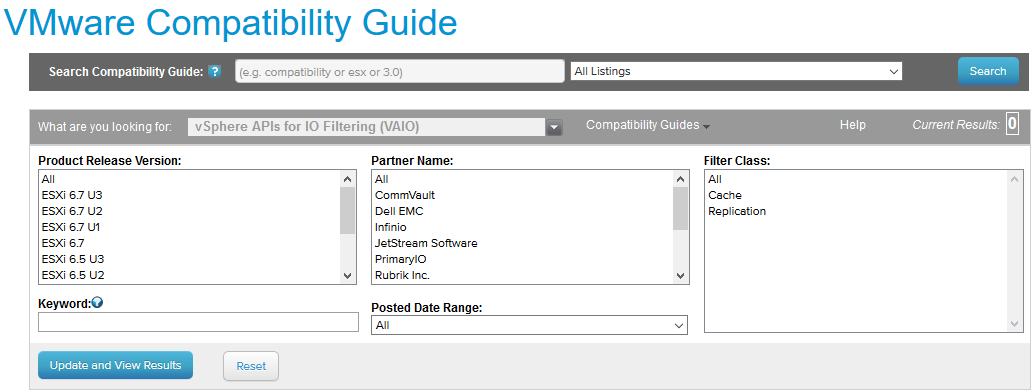Select JetStream Software partner
1032x391 pixels.
coord(522,243)
